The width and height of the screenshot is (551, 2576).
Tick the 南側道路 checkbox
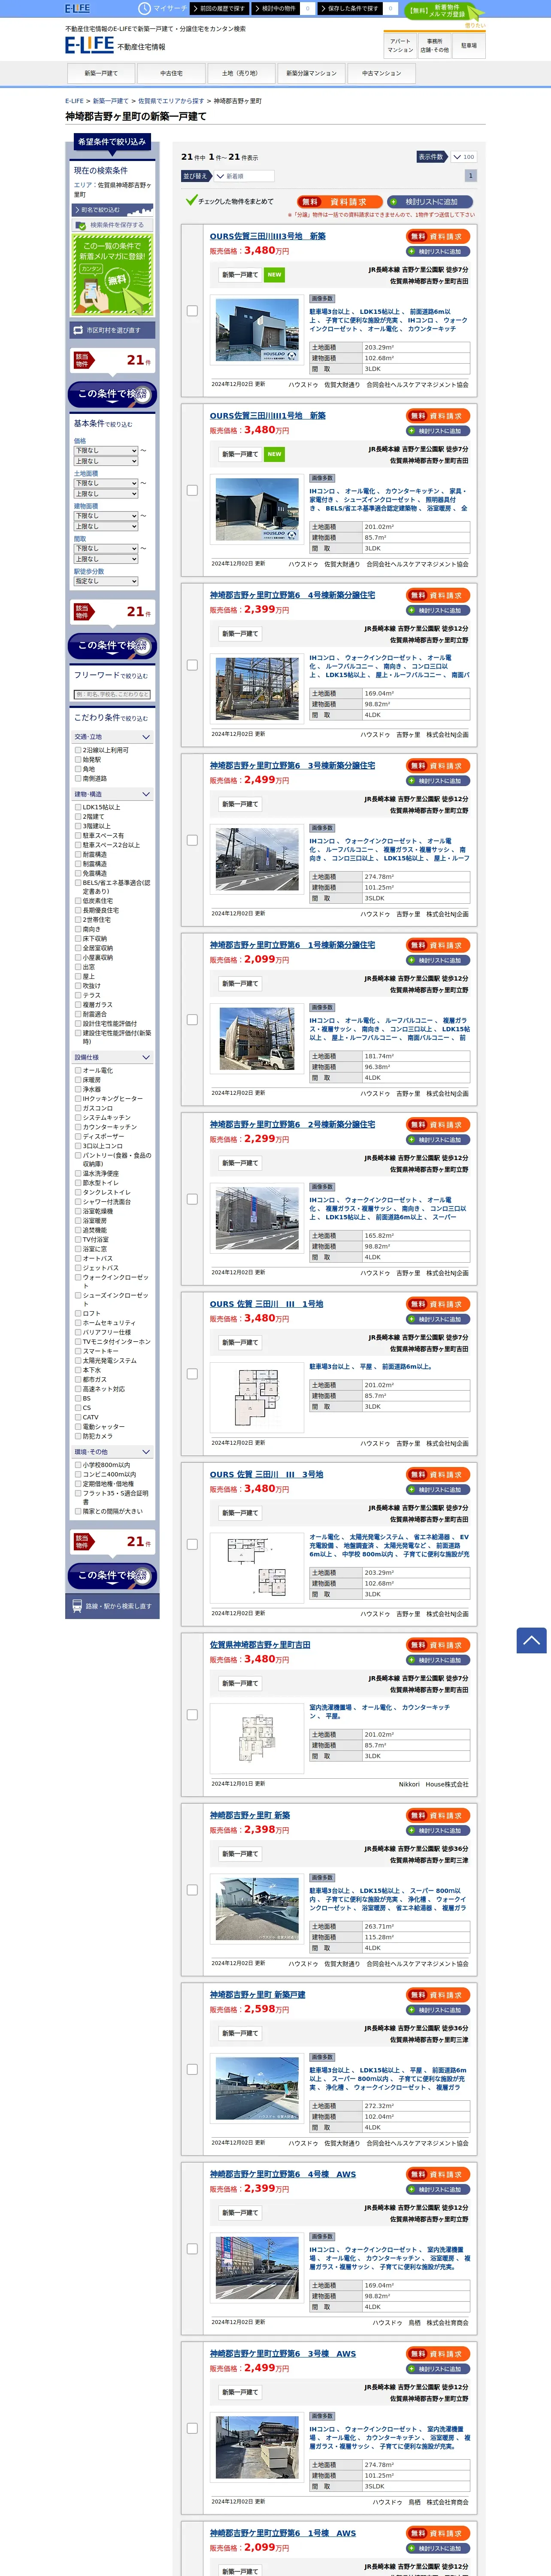(x=78, y=778)
